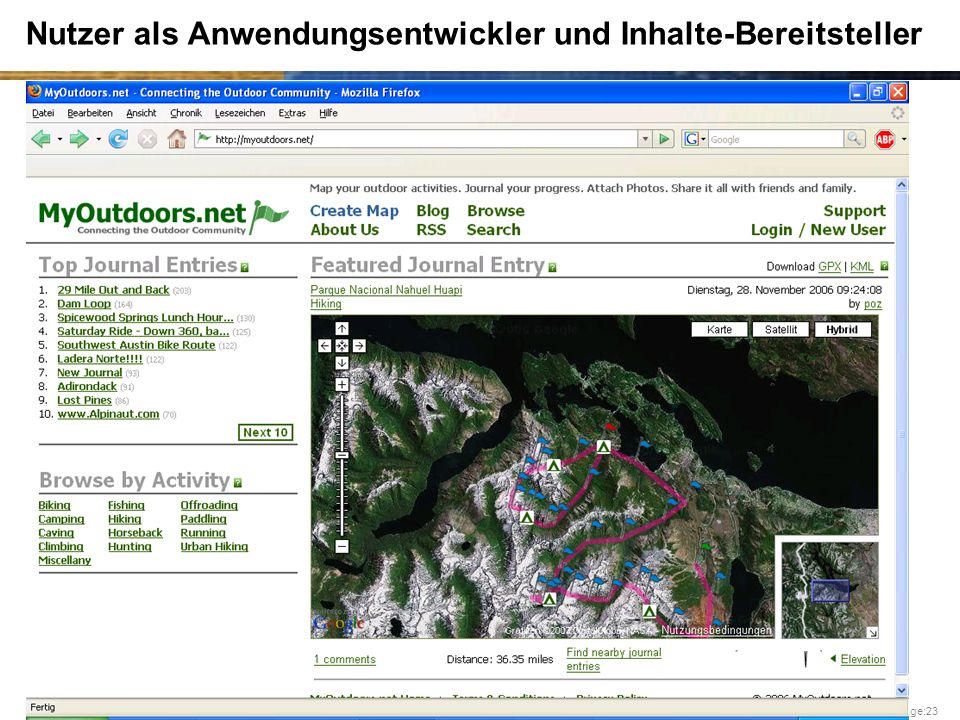Pan the map right with the arrow
Screen dimensions: 960x720
(x=359, y=346)
